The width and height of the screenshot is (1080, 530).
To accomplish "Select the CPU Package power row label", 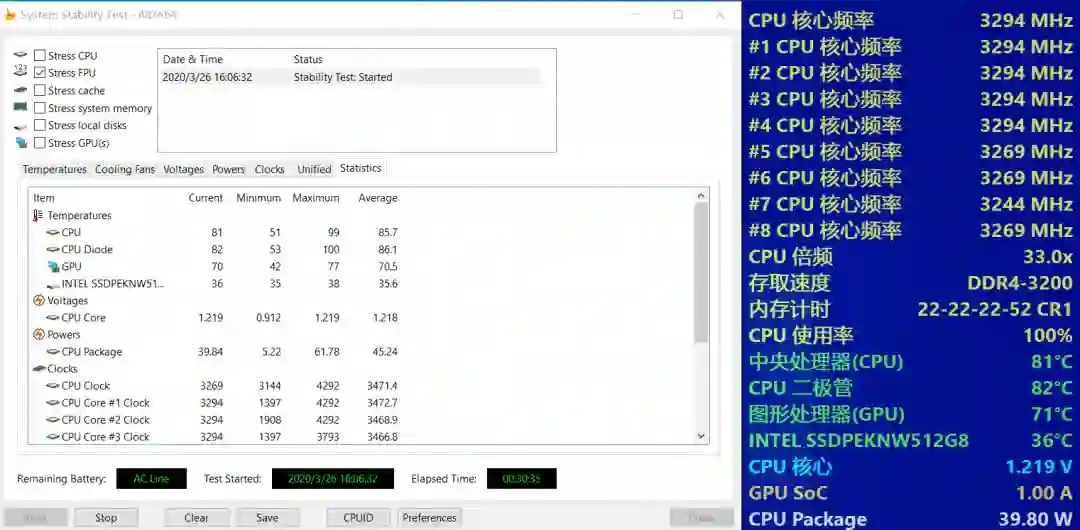I will (92, 352).
